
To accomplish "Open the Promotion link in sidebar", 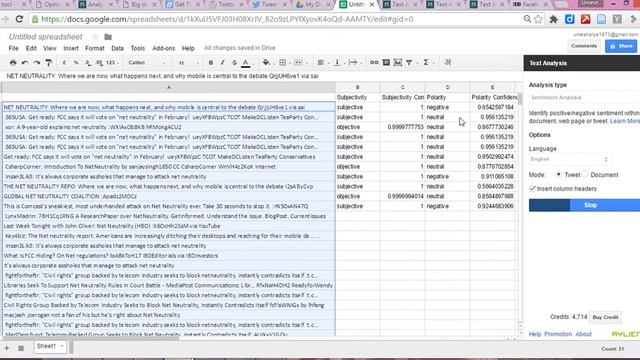I will click(x=558, y=334).
